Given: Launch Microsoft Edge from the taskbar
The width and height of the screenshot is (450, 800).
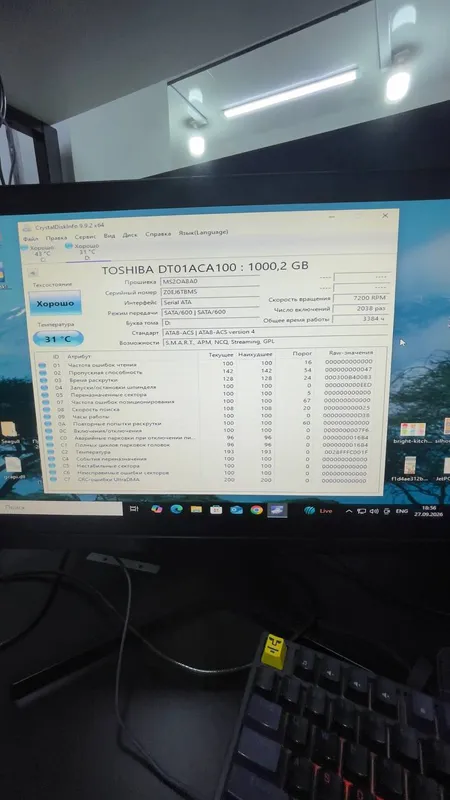Looking at the screenshot, I should (177, 509).
